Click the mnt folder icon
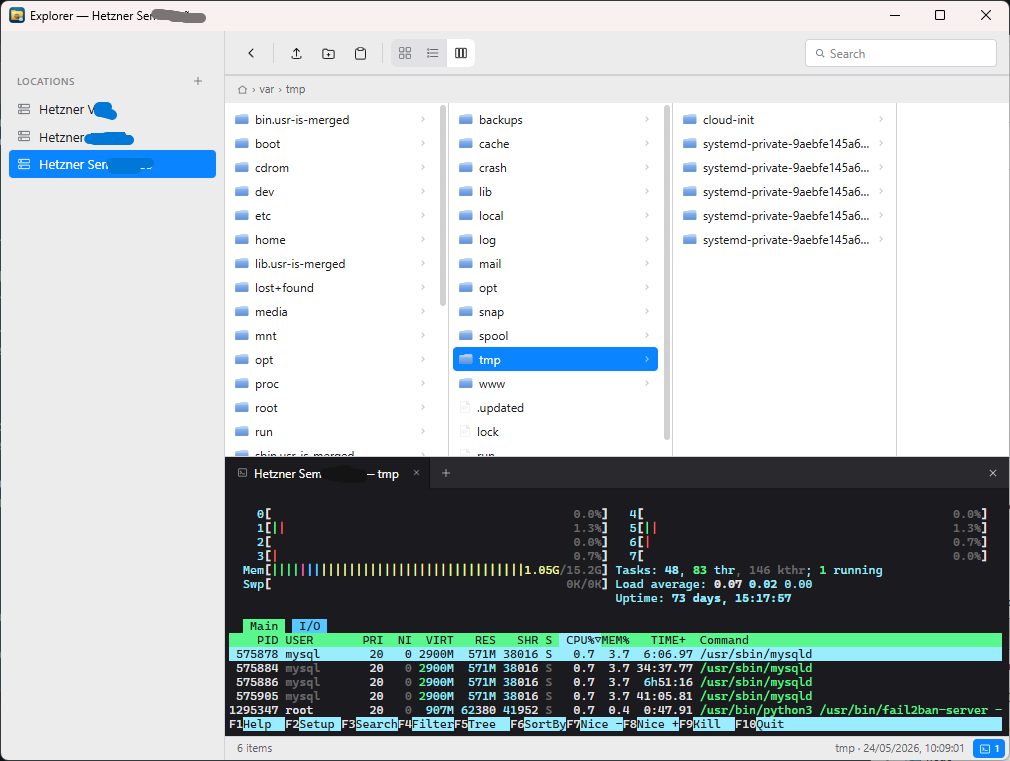Screen dimensions: 1010x761 point(242,336)
